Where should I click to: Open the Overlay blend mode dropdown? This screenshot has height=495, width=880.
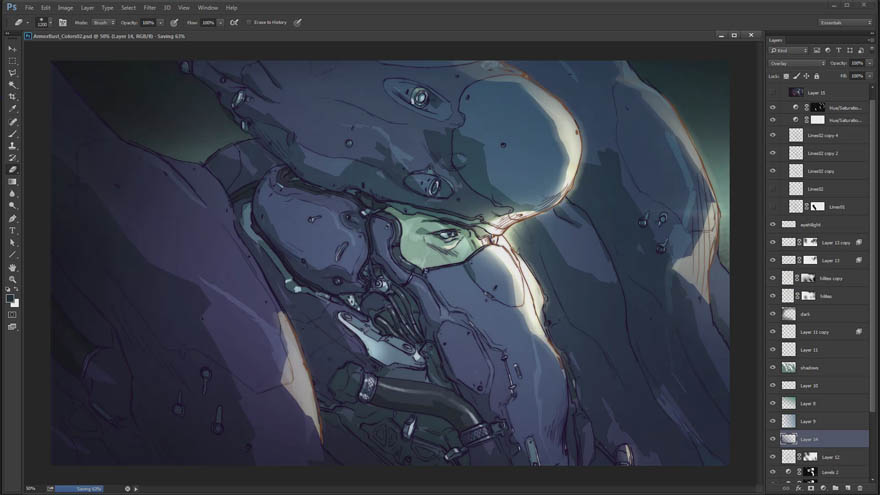797,63
